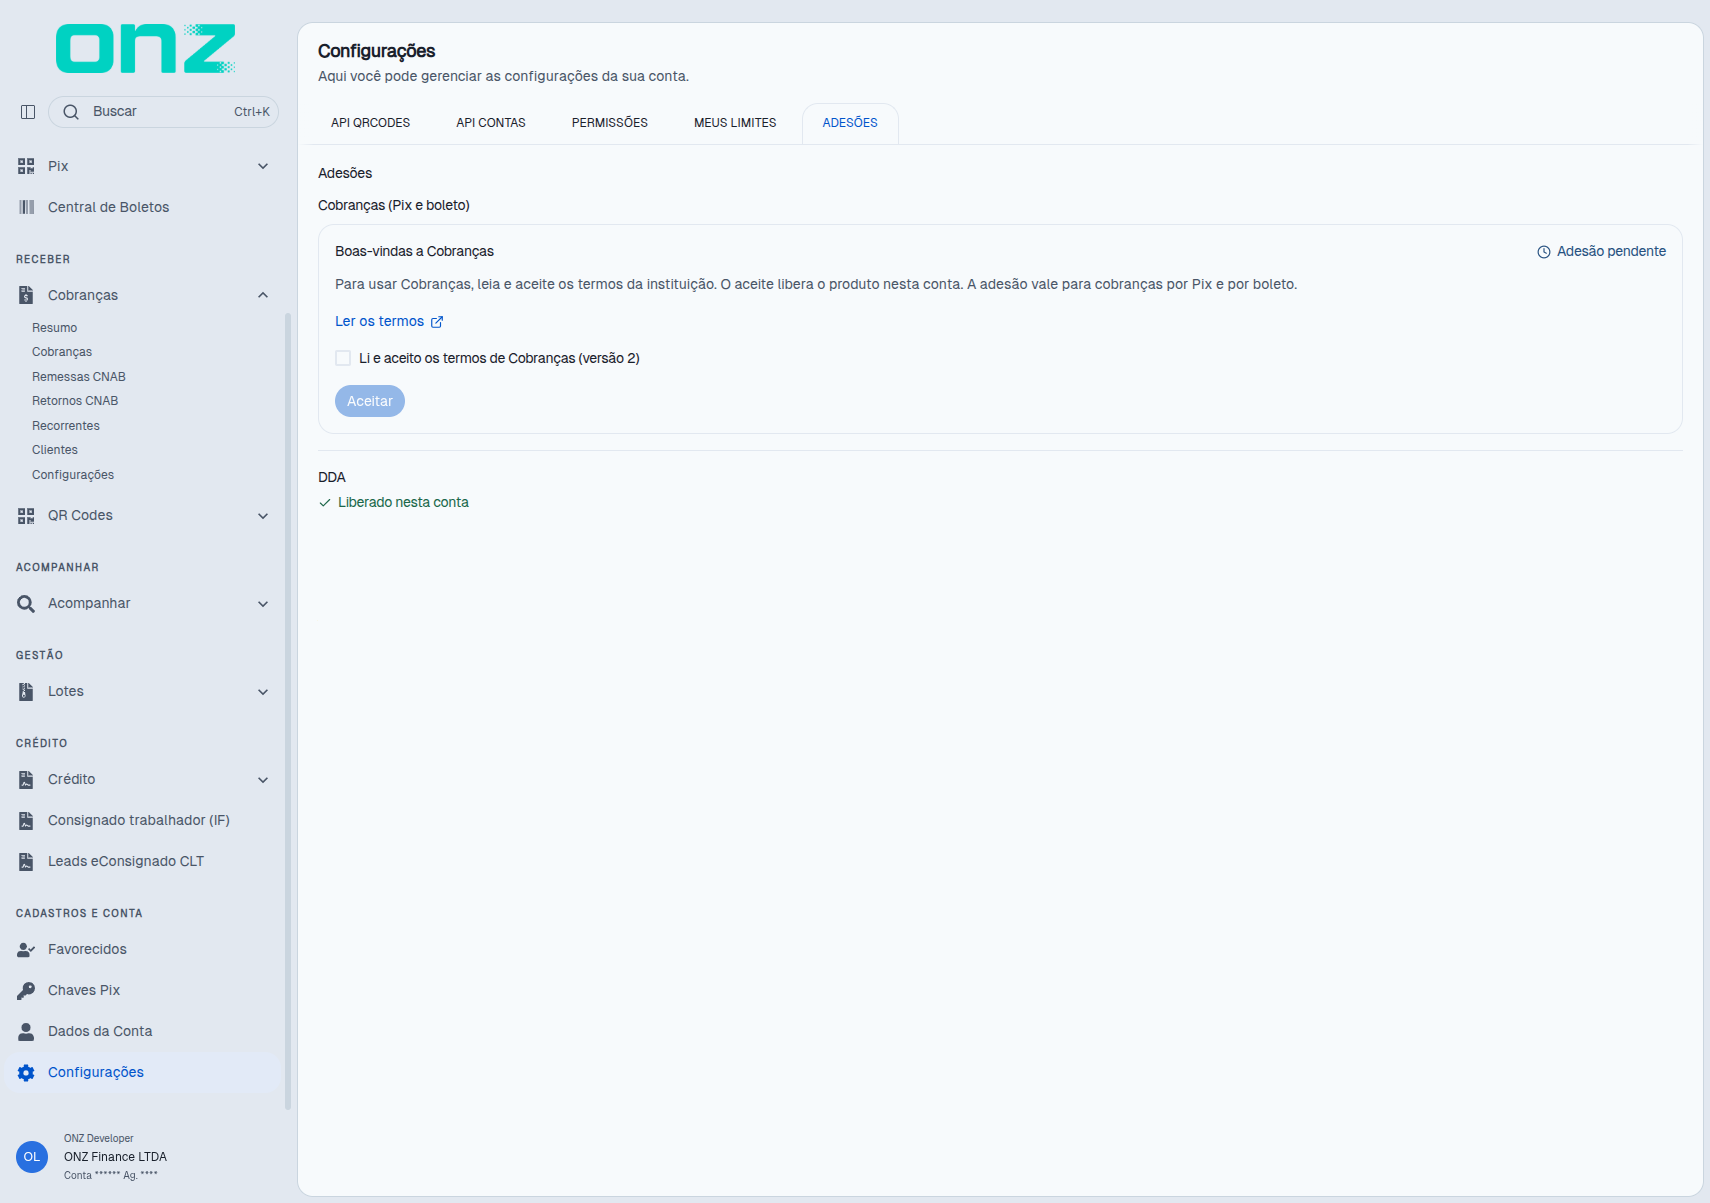This screenshot has width=1710, height=1203.
Task: Click the Buscar search field
Action: (x=164, y=112)
